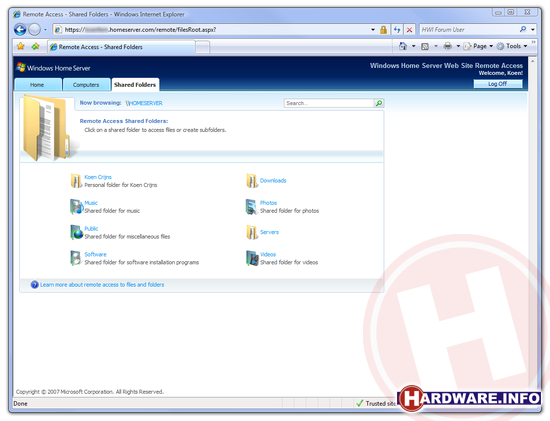Open the Music shared folder link

tap(91, 203)
